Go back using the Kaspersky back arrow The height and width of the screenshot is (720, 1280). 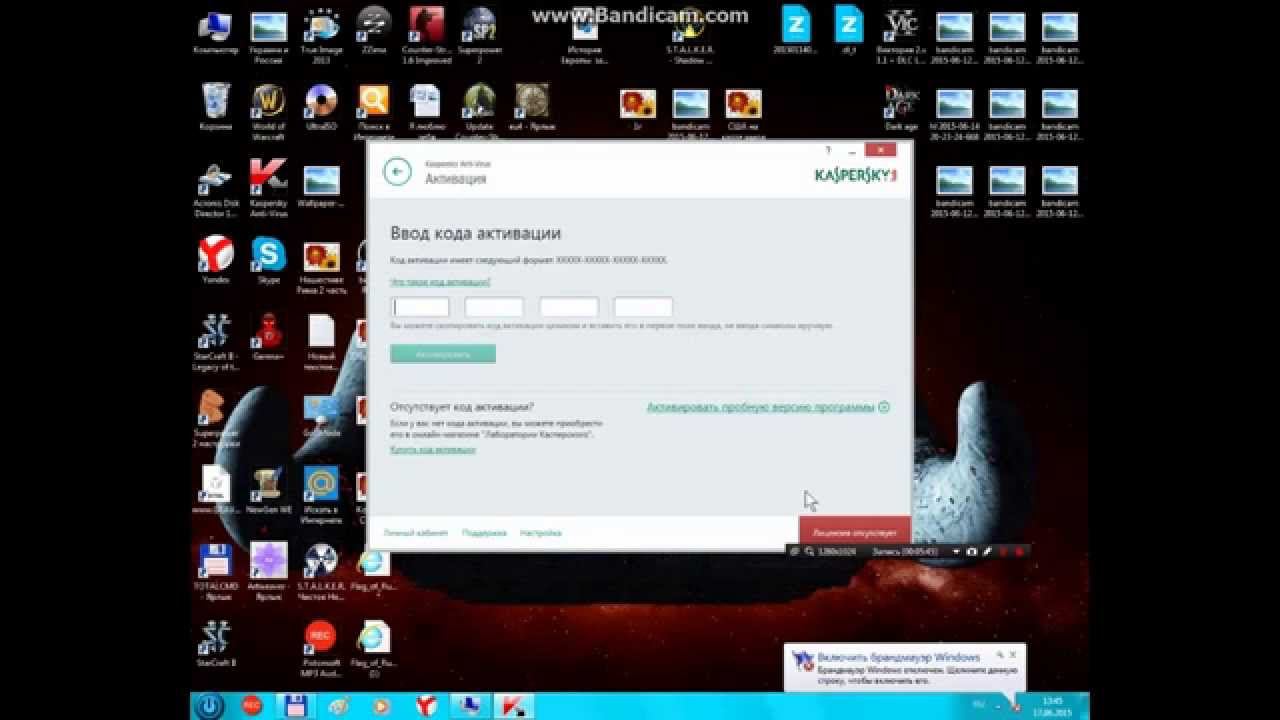pos(397,172)
